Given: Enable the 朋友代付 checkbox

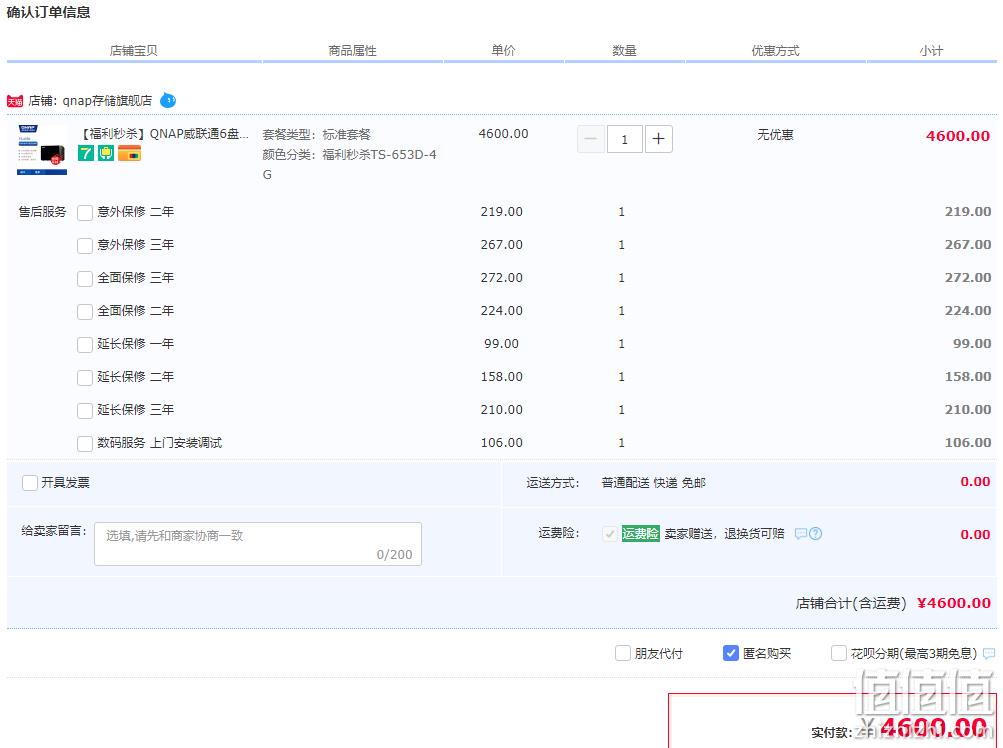Looking at the screenshot, I should click(622, 653).
